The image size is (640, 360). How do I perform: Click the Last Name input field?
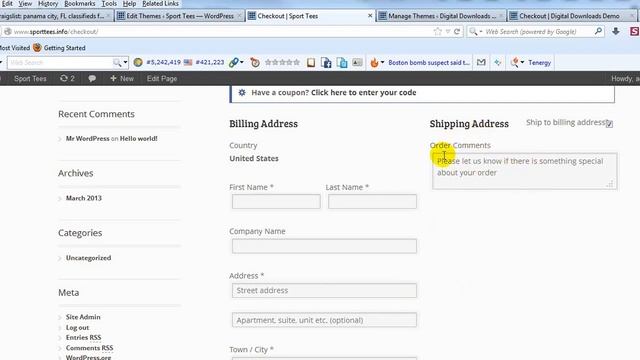[x=372, y=201]
